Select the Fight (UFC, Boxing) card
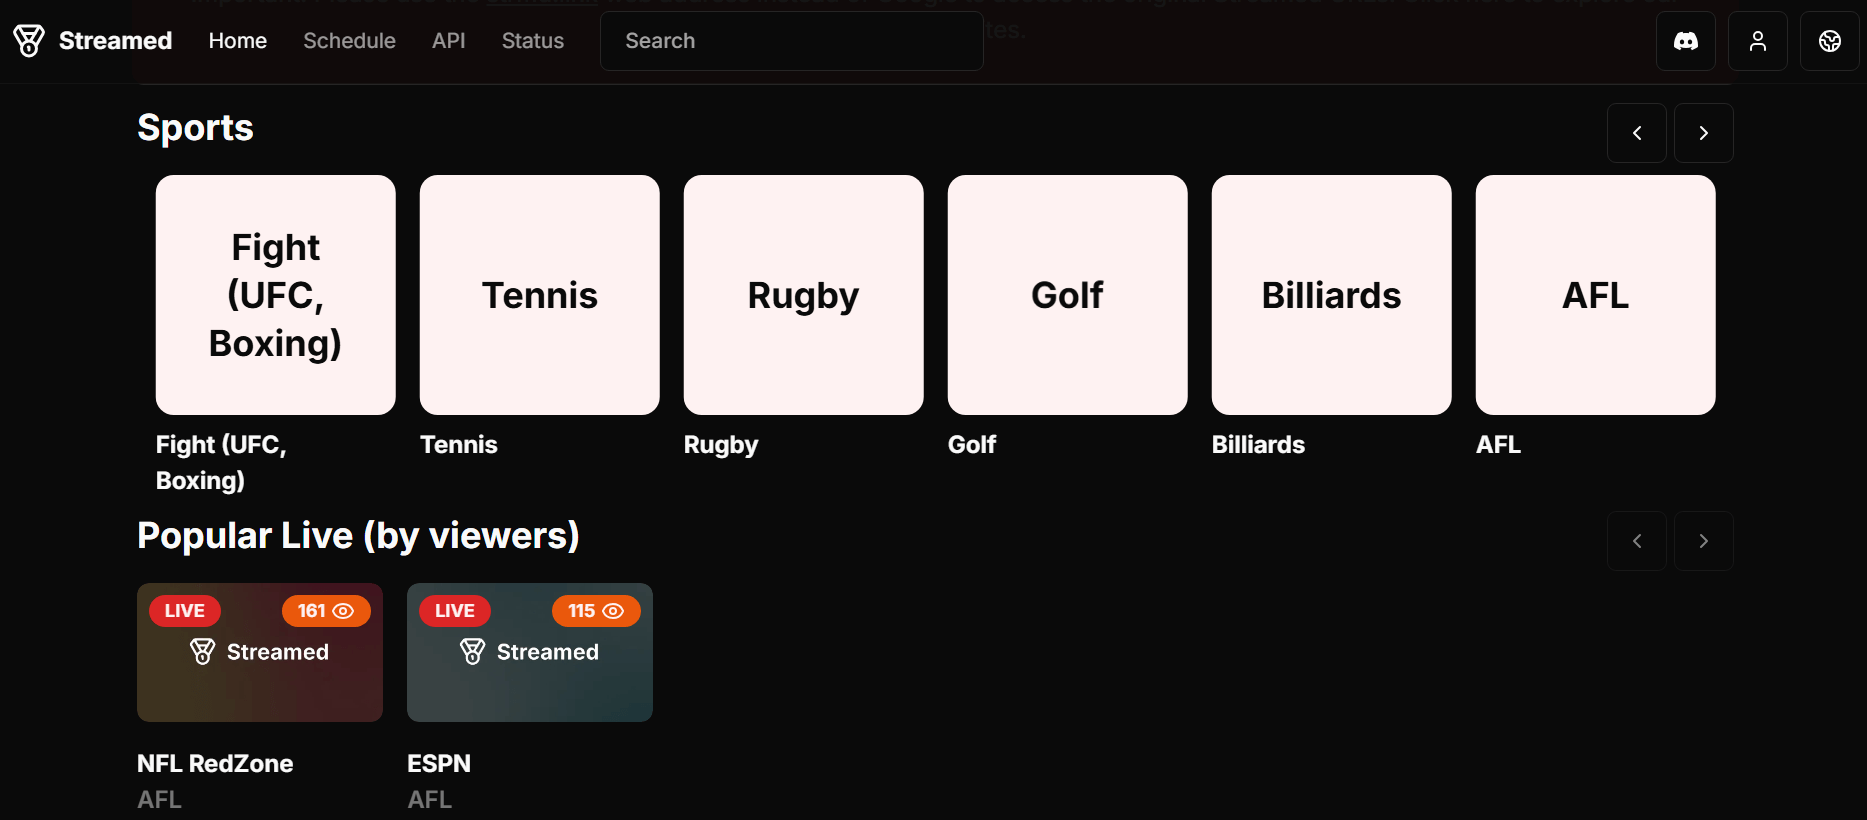The image size is (1867, 820). 276,295
